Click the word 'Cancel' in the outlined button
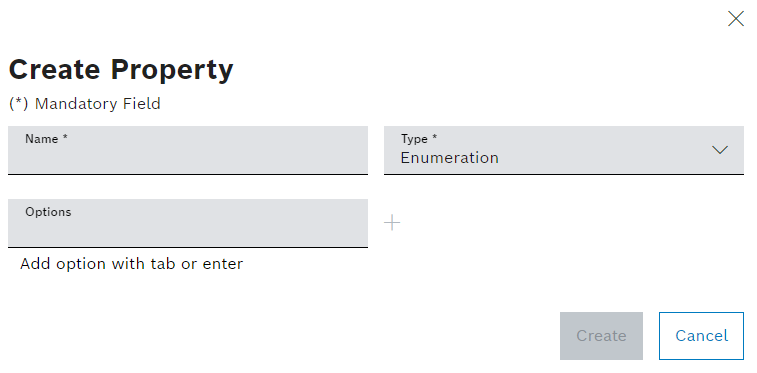The height and width of the screenshot is (373, 757). (701, 336)
